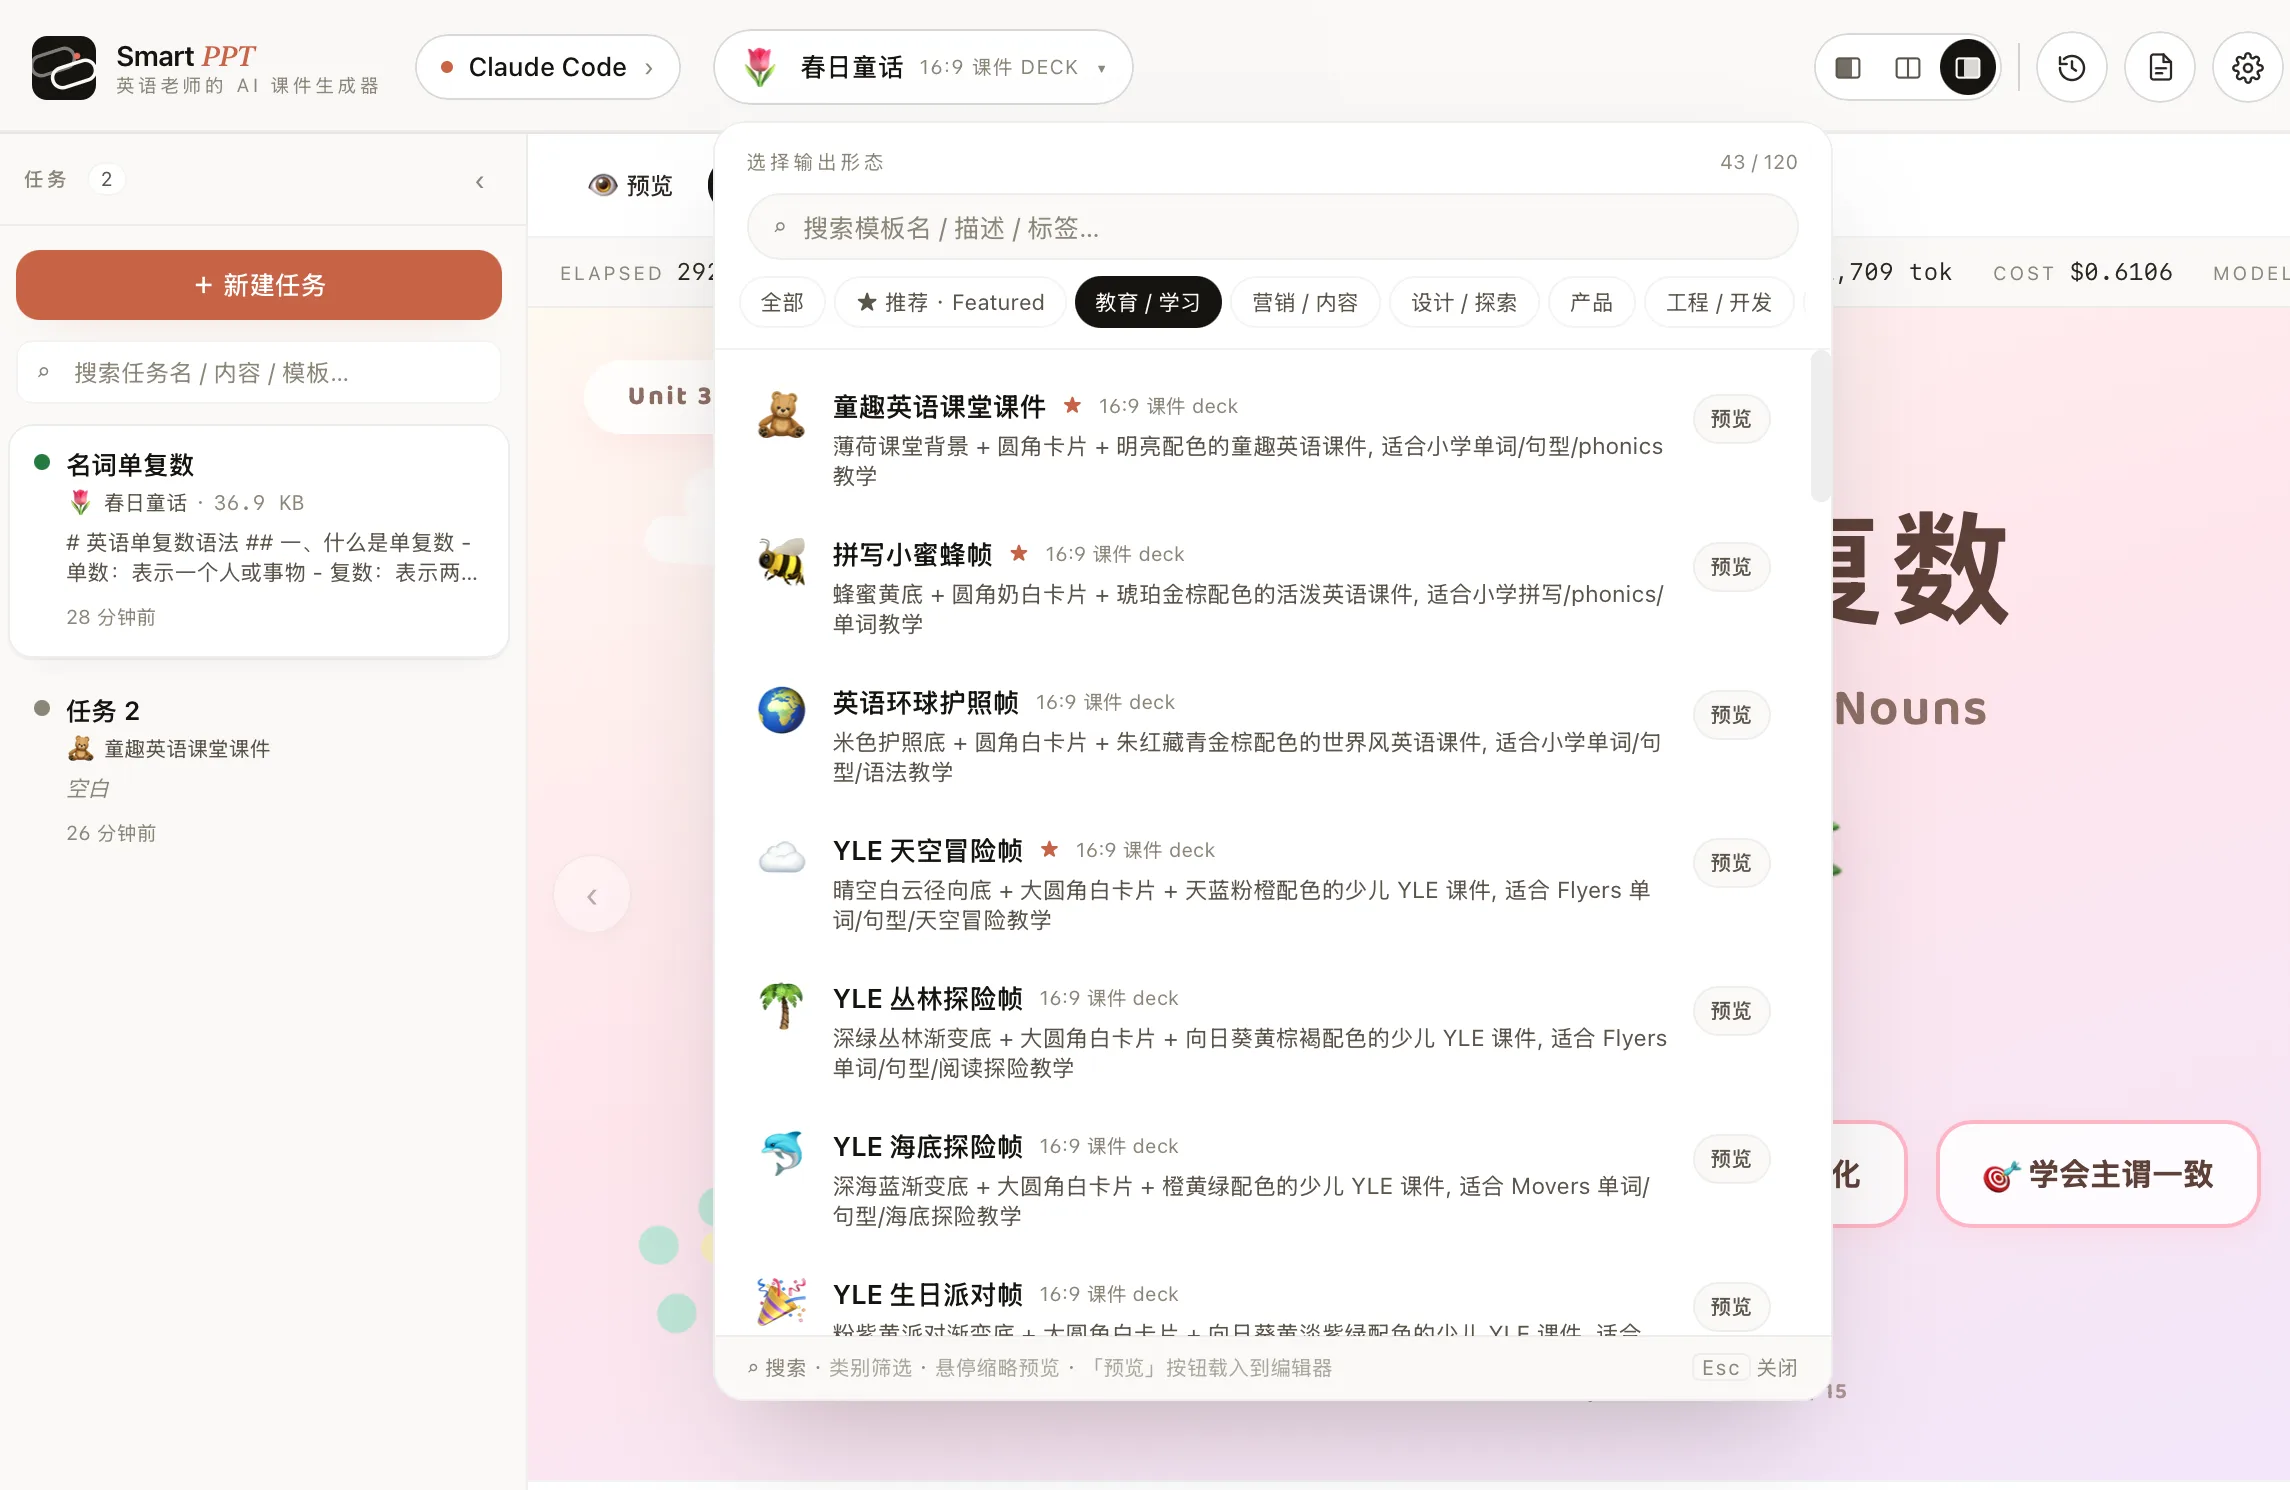Screen dimensions: 2290x1490
Task: Click the star on YLE 天空冒险帧
Action: click(x=1049, y=849)
